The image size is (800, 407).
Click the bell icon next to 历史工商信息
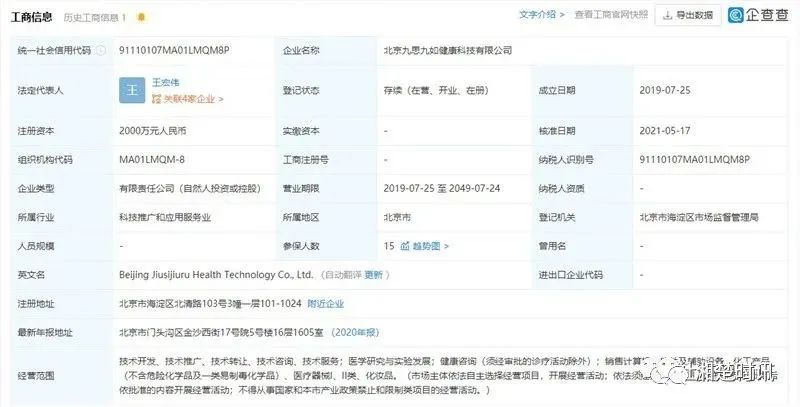pyautogui.click(x=141, y=17)
